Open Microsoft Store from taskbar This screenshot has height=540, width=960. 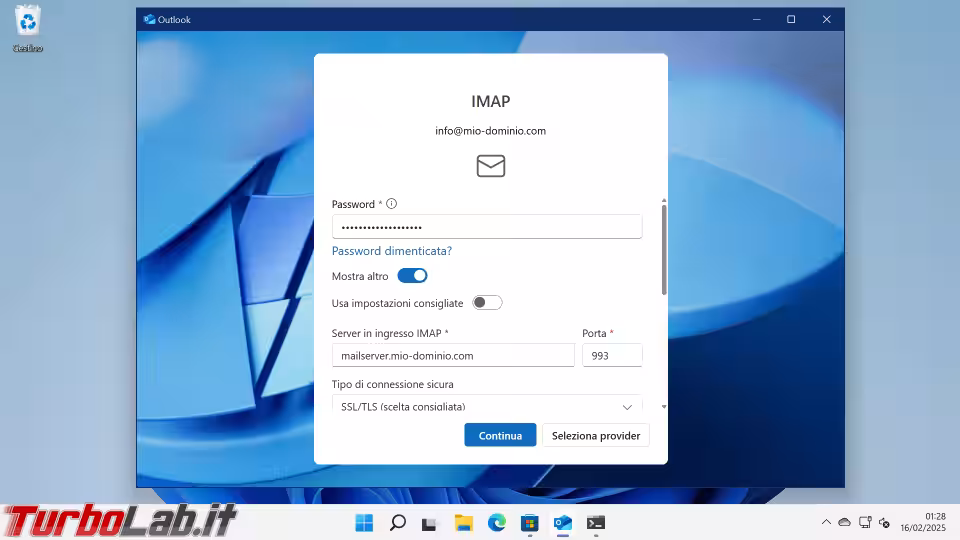click(530, 523)
